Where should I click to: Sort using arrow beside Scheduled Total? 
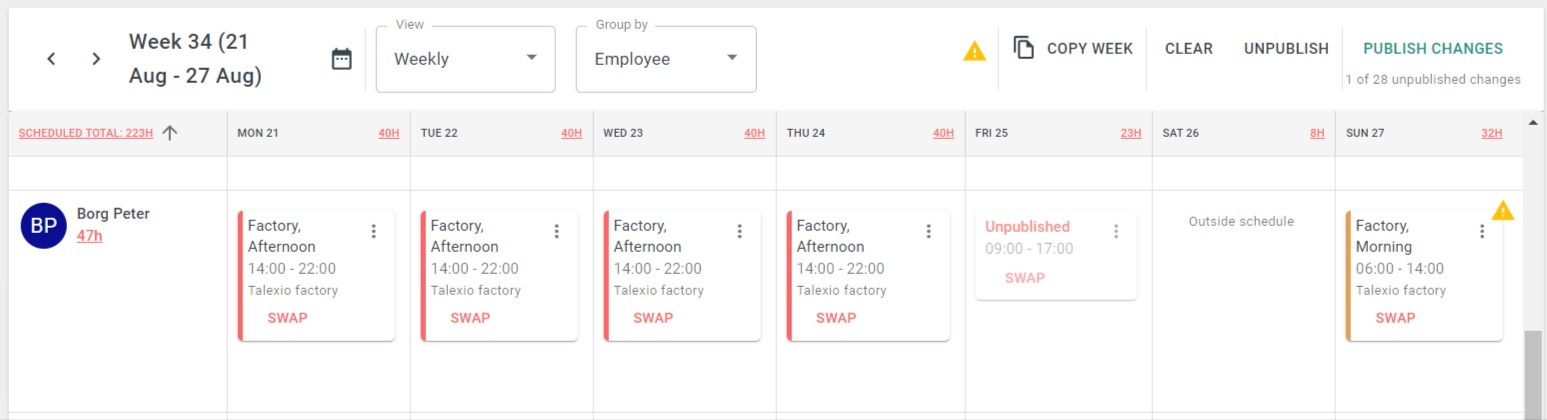coord(169,133)
